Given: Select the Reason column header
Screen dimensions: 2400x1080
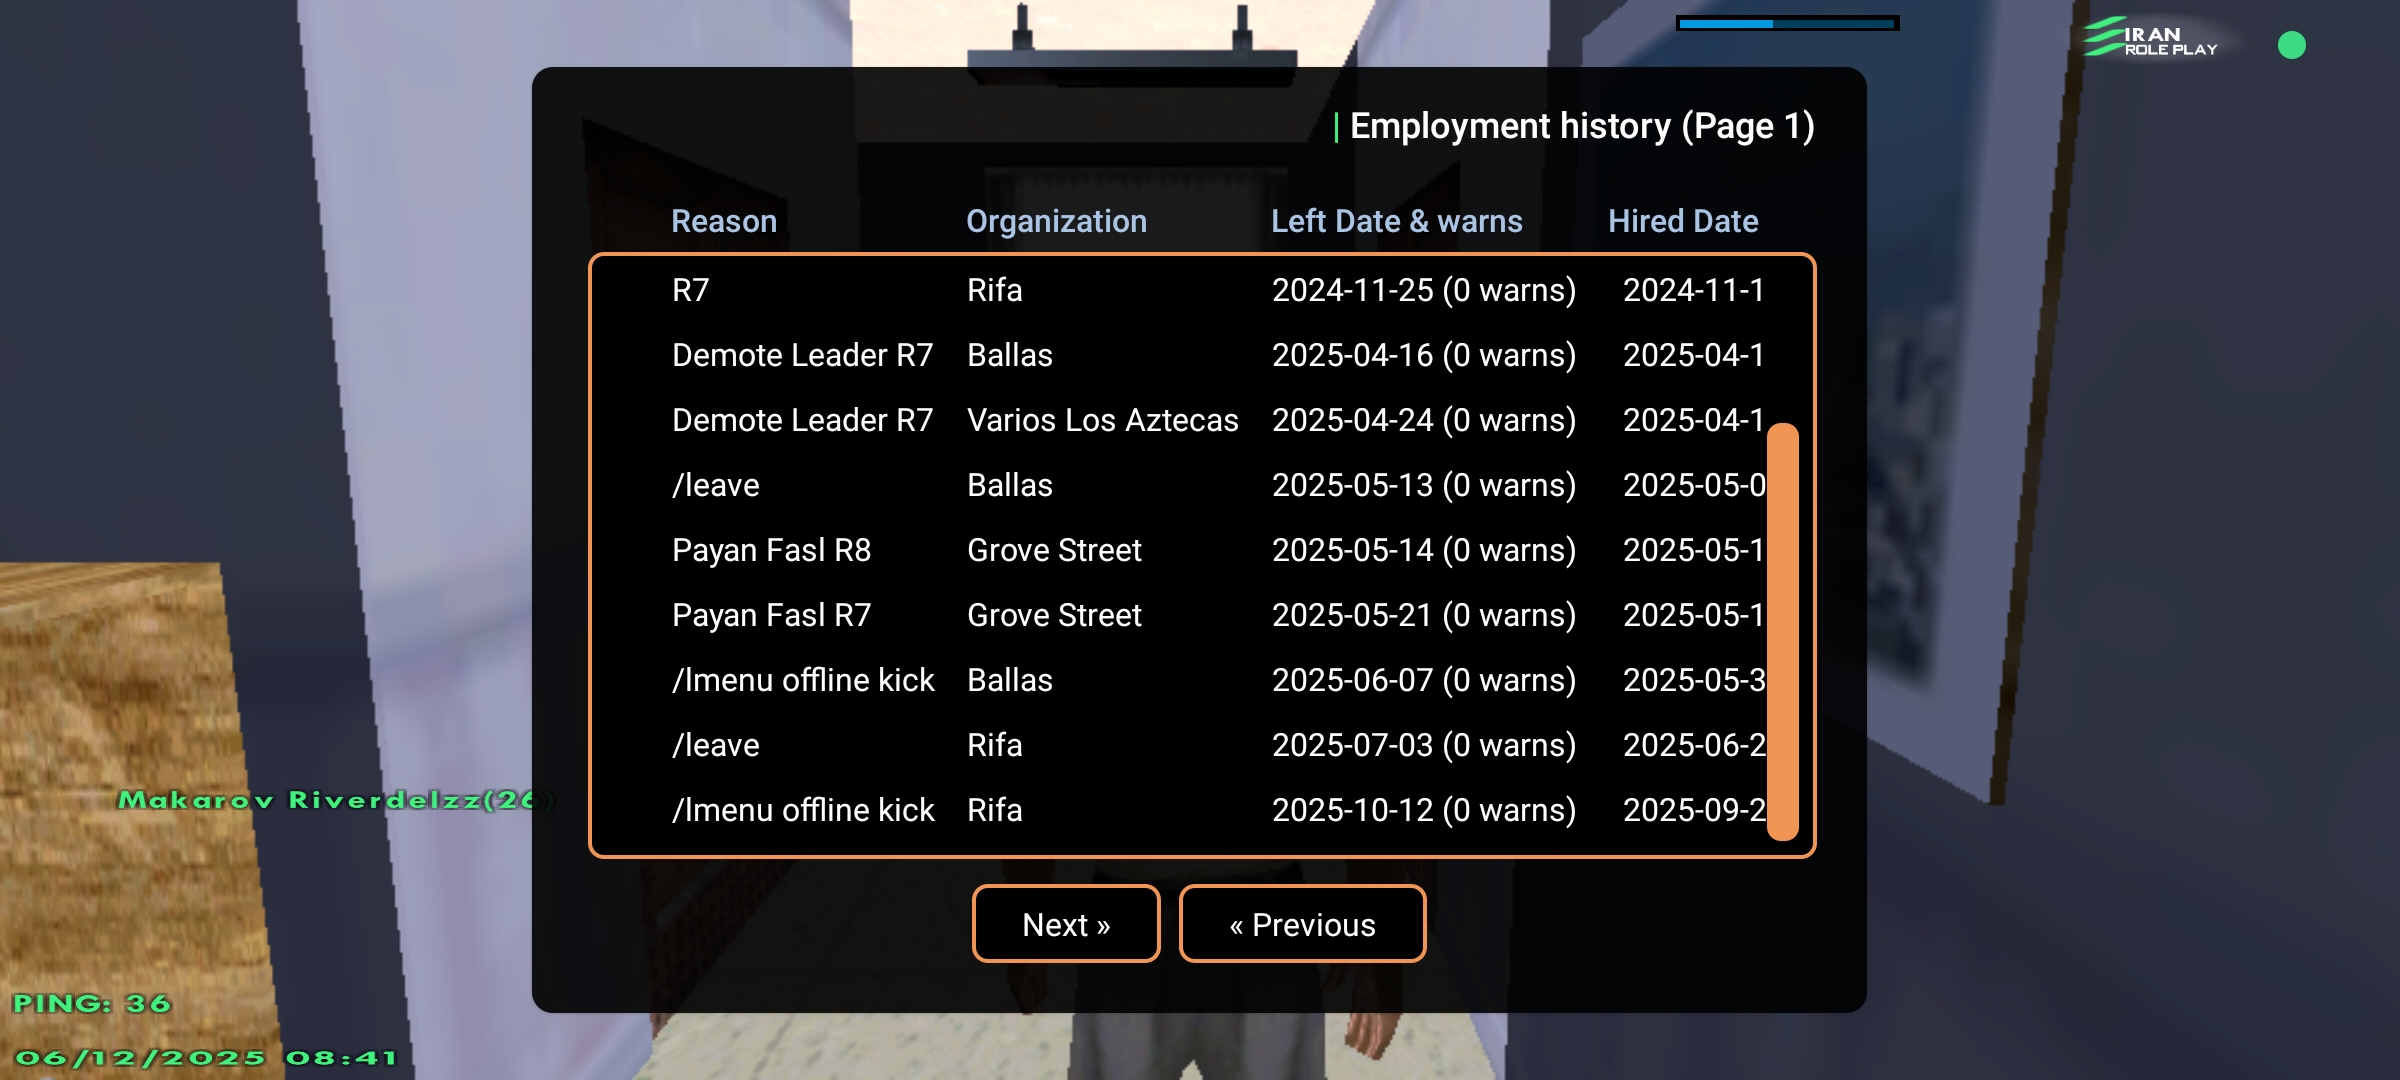Looking at the screenshot, I should pos(723,221).
